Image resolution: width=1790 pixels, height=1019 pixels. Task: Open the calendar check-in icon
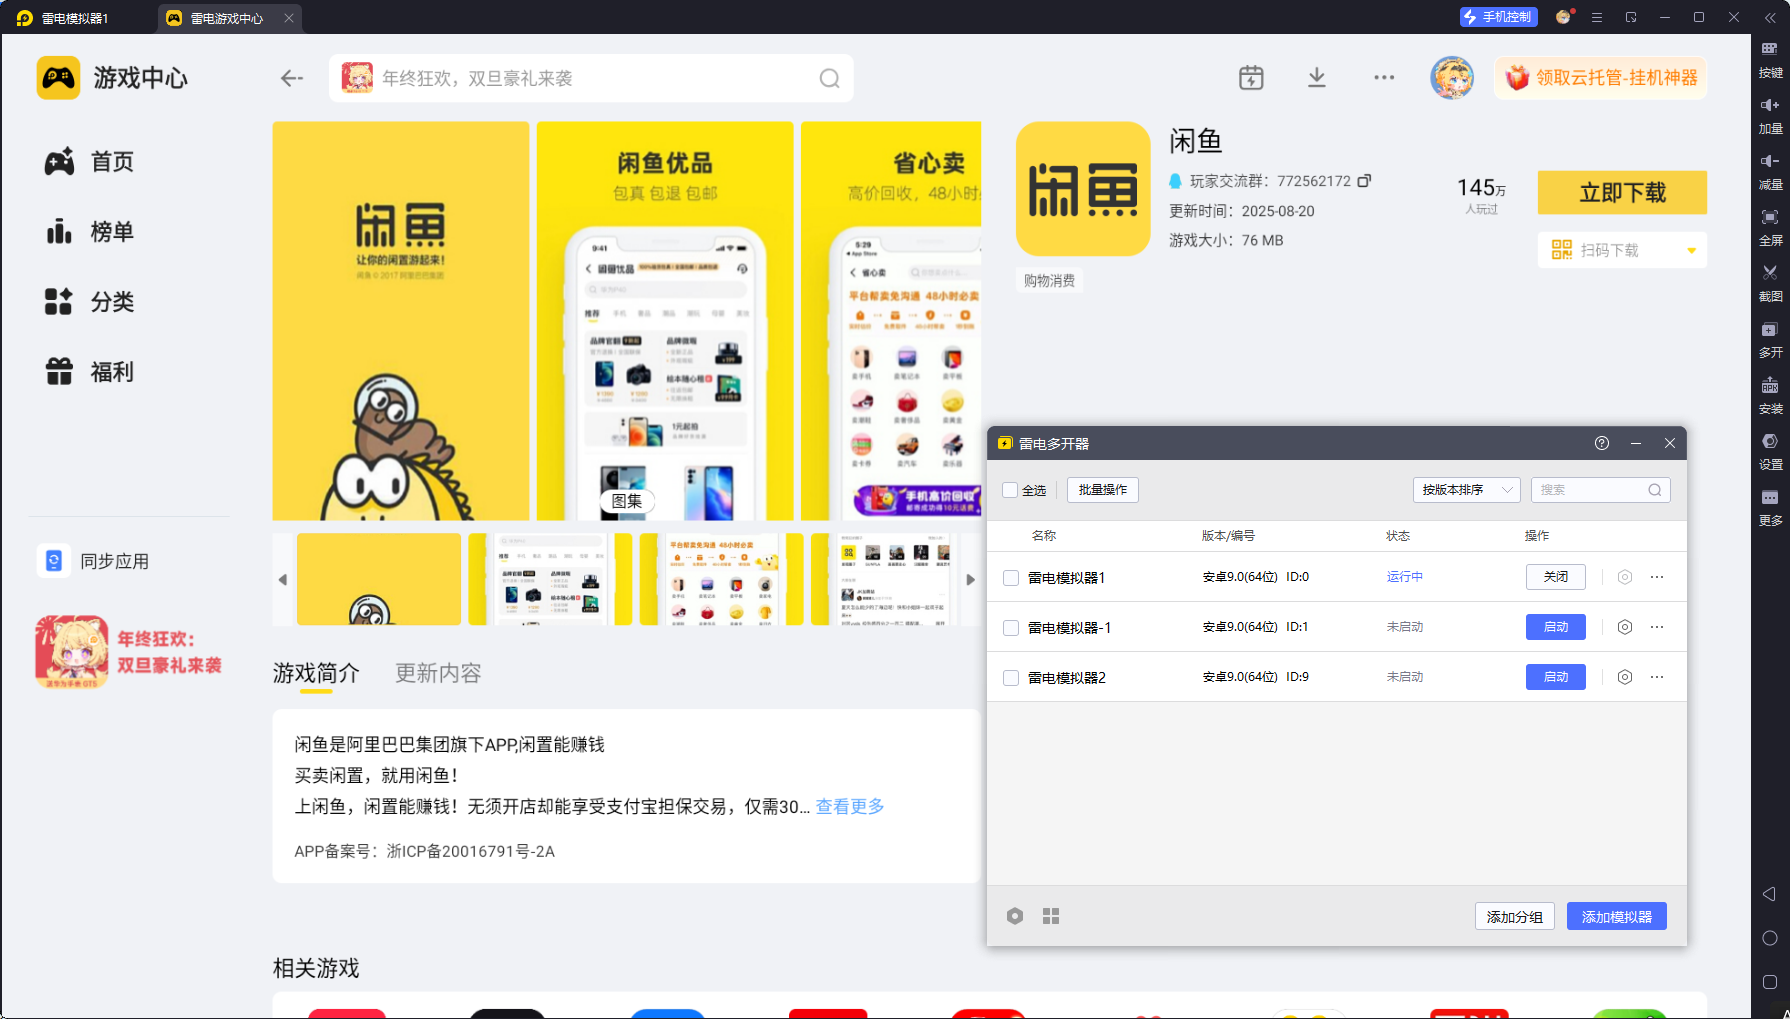pos(1251,78)
